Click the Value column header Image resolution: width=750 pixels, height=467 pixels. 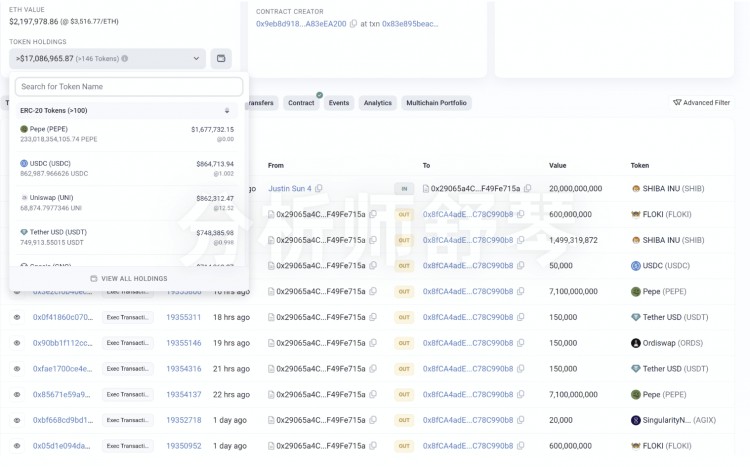coord(557,165)
